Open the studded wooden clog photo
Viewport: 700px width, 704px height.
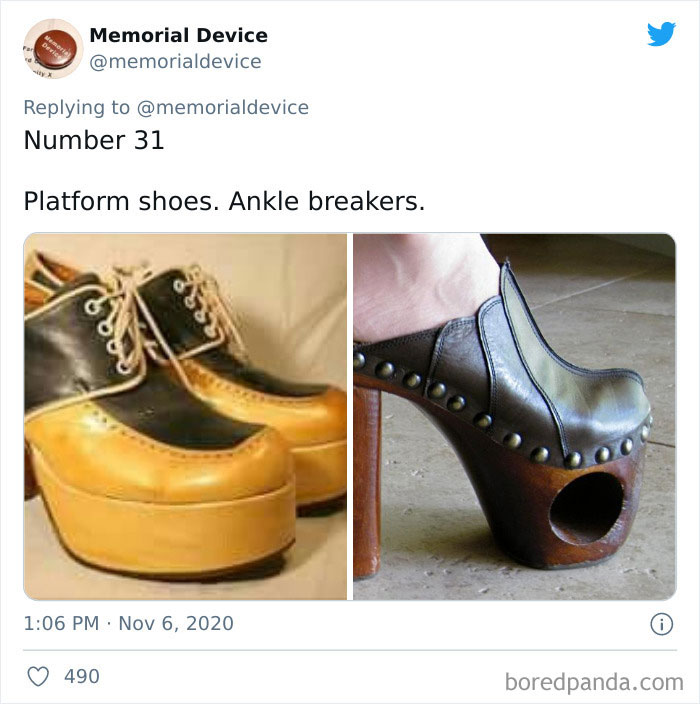tap(515, 416)
